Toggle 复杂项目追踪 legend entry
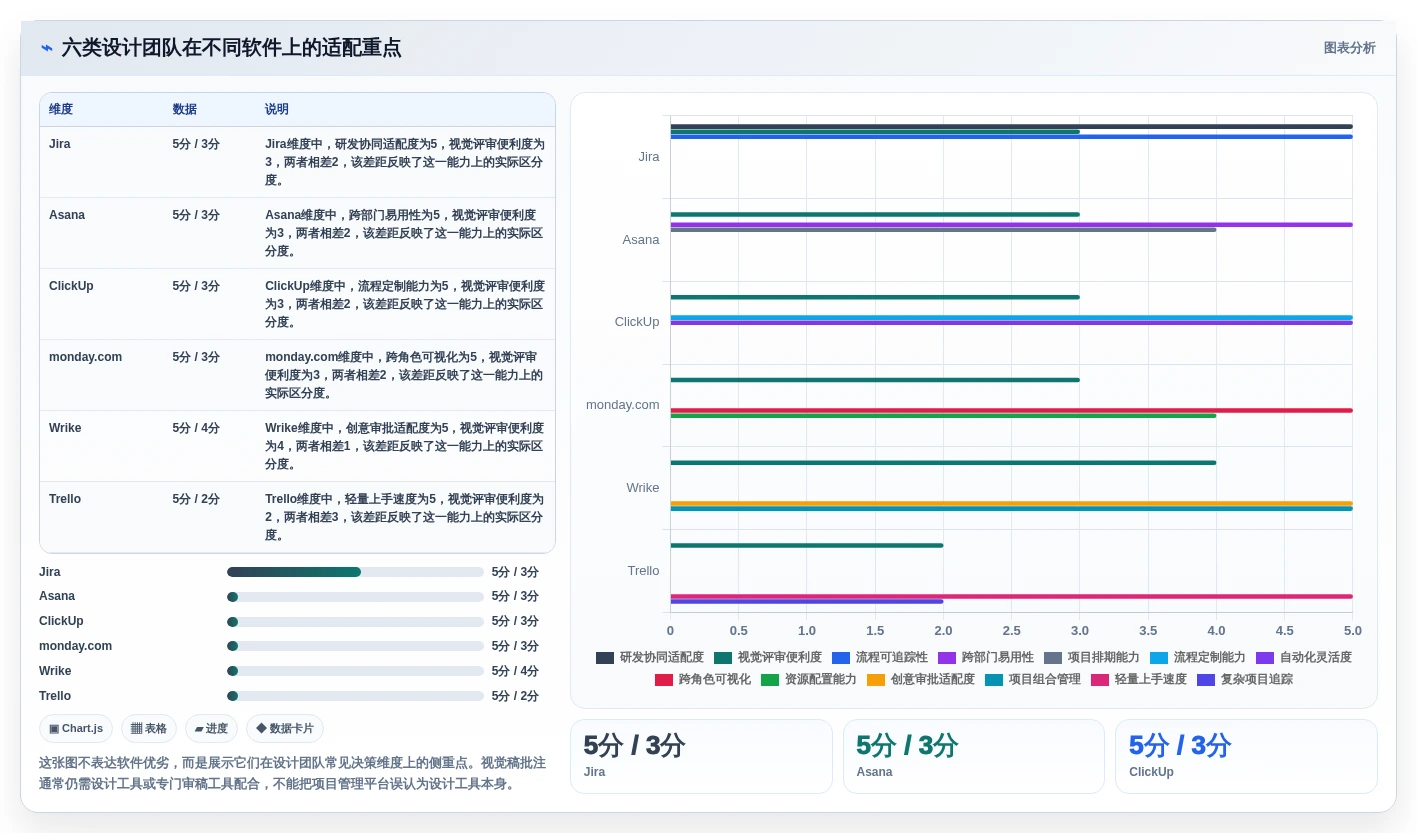1417x833 pixels. coord(1245,679)
